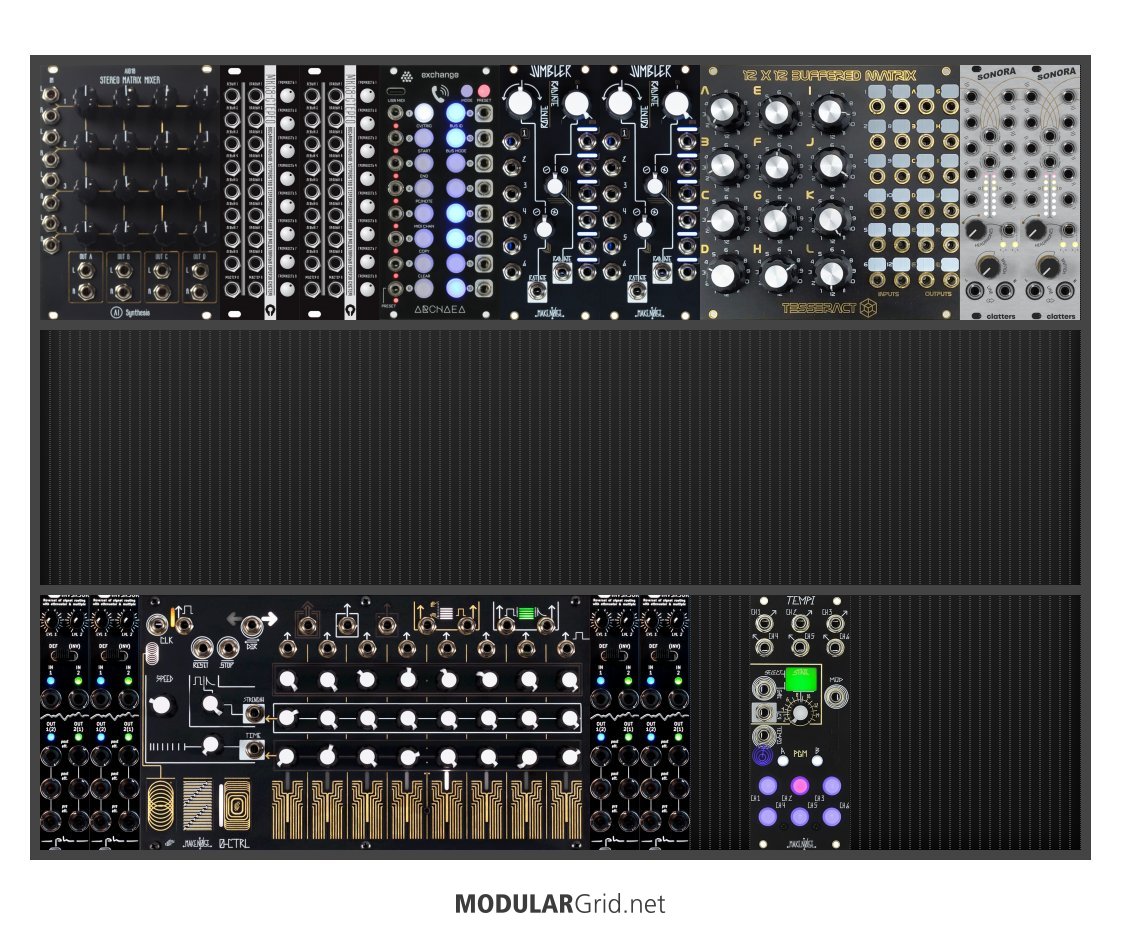Click the PGM B button on TEMPI

[817, 761]
